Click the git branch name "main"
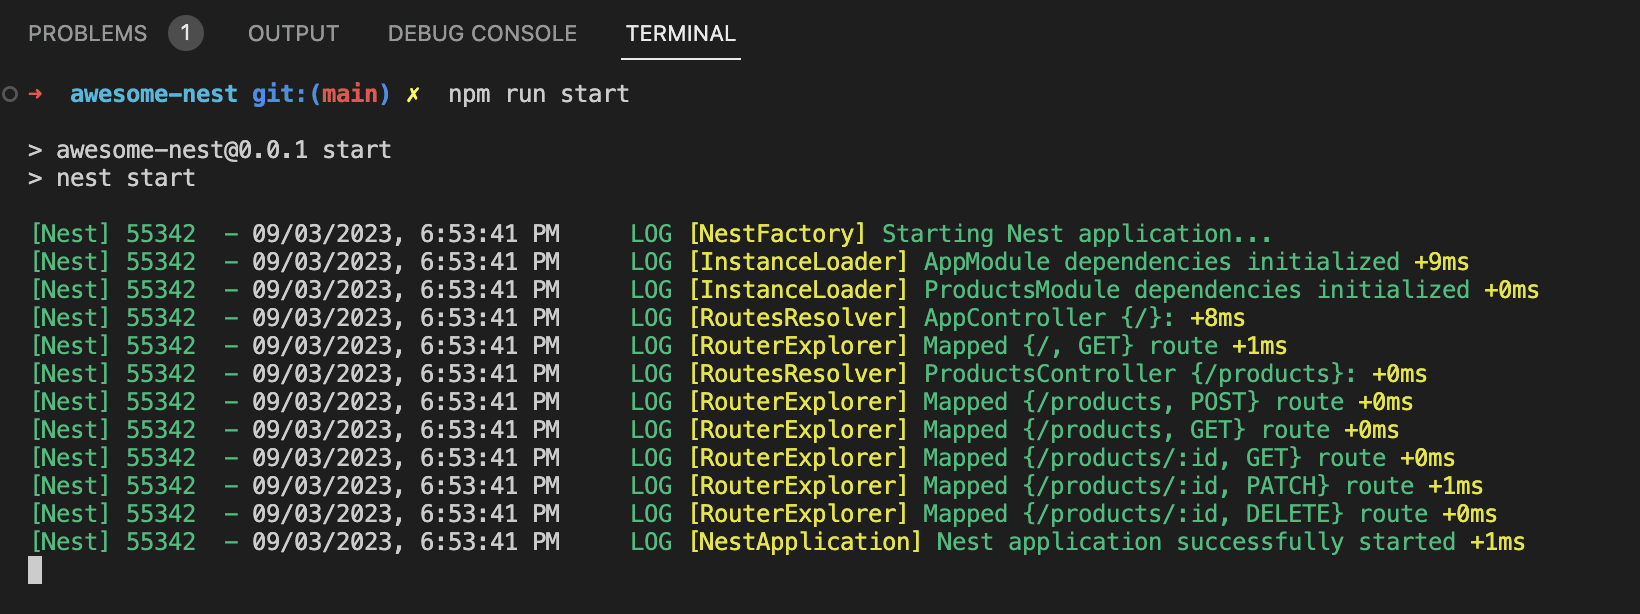The height and width of the screenshot is (614, 1640). 349,94
